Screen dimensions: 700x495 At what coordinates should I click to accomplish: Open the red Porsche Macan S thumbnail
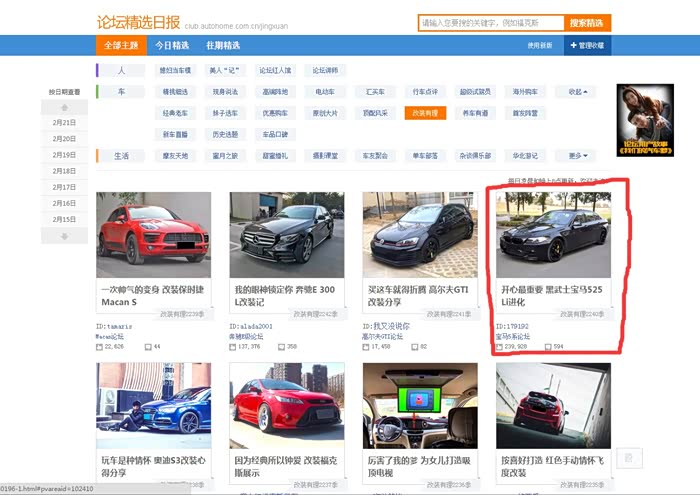point(154,235)
